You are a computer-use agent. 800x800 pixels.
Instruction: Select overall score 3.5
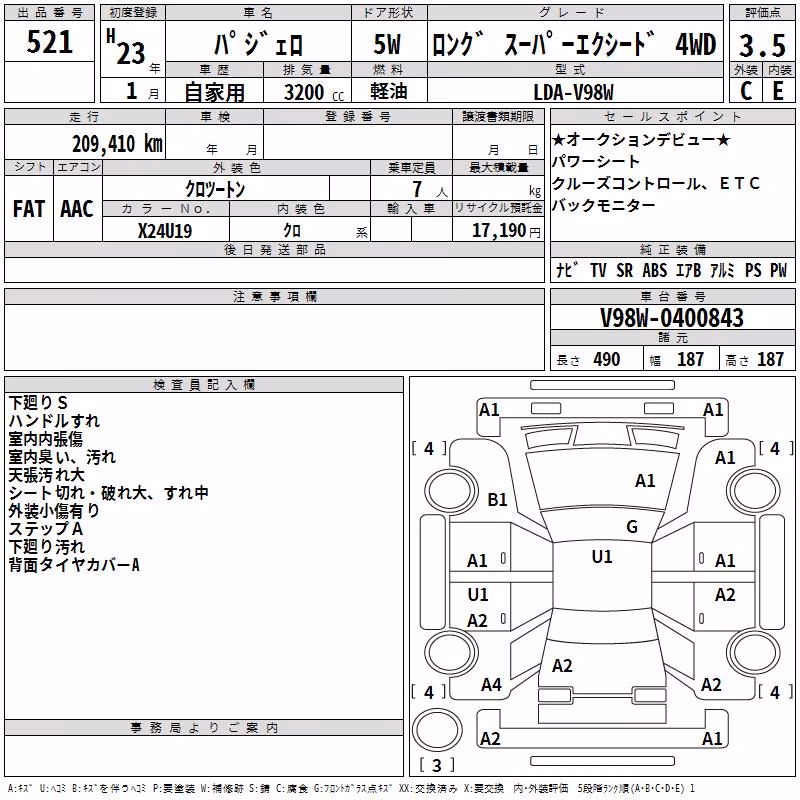pyautogui.click(x=762, y=45)
